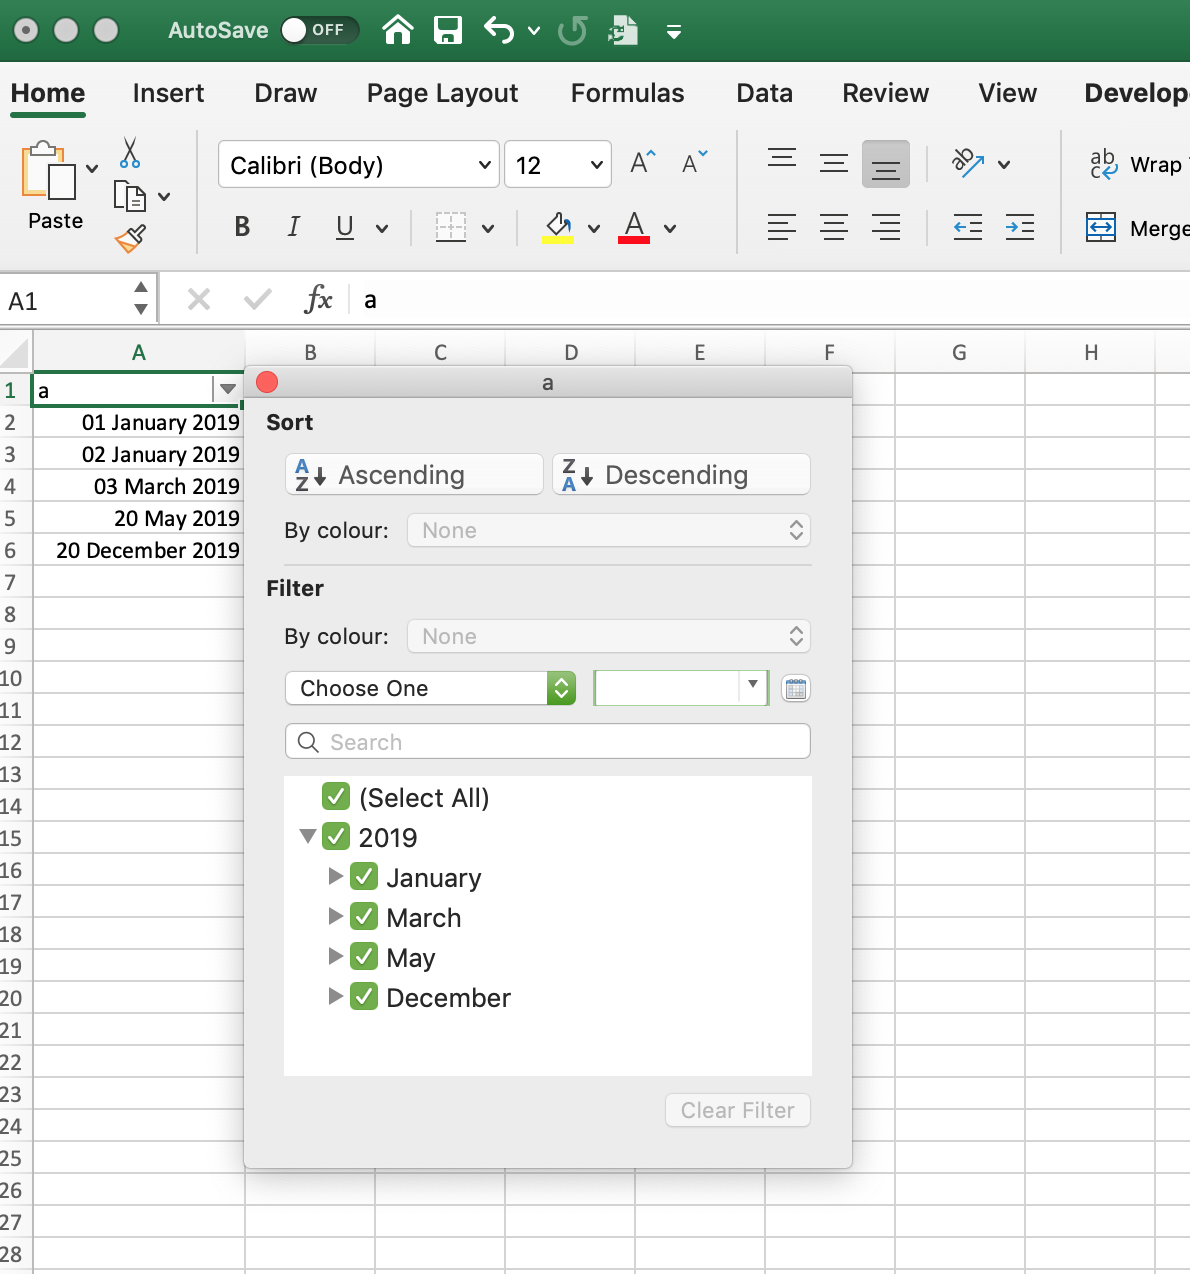Collapse the 2019 tree node
Viewport: 1190px width, 1274px height.
308,836
